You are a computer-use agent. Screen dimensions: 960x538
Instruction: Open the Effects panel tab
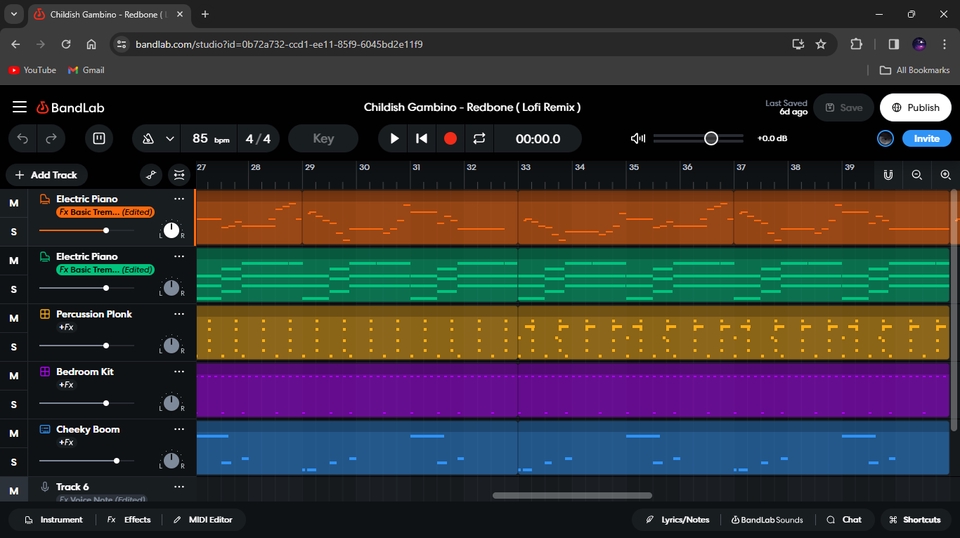tap(129, 520)
